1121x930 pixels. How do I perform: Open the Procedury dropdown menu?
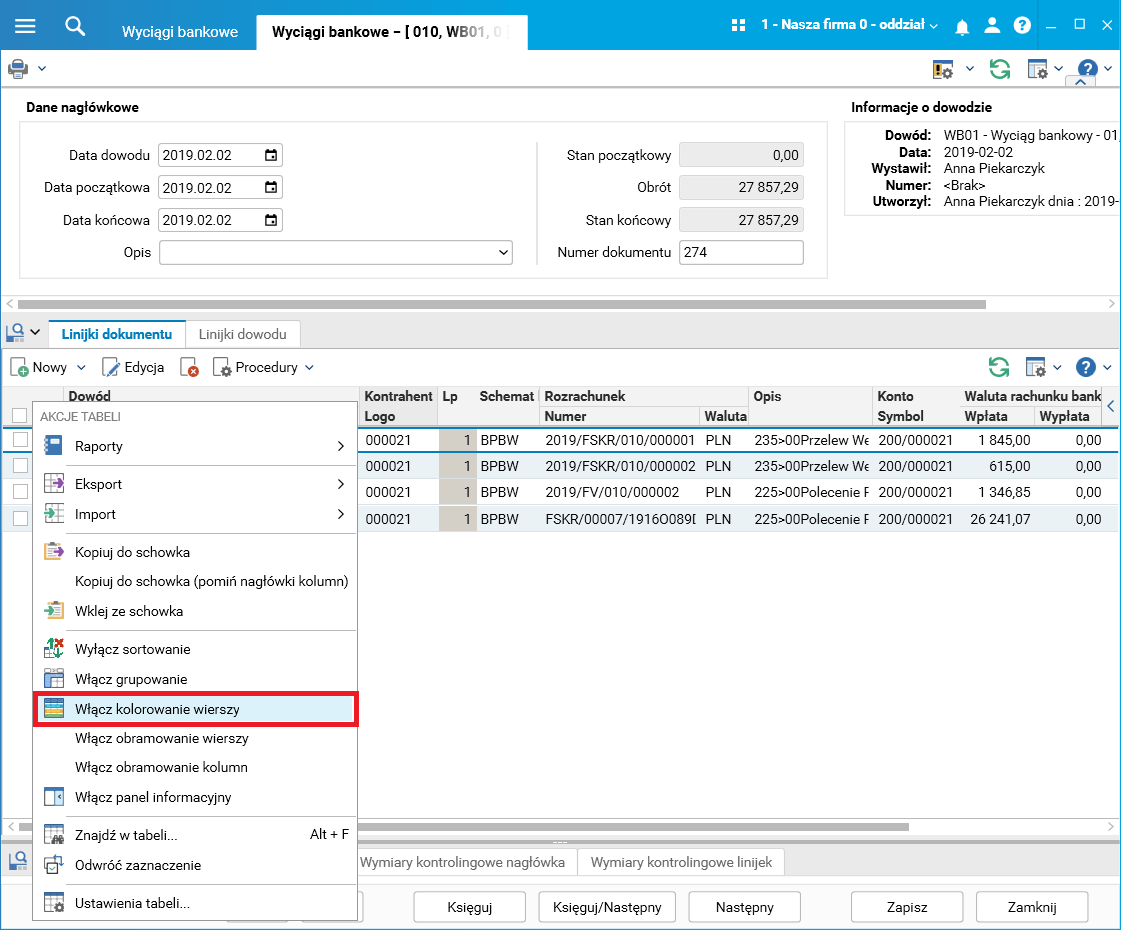pos(264,368)
